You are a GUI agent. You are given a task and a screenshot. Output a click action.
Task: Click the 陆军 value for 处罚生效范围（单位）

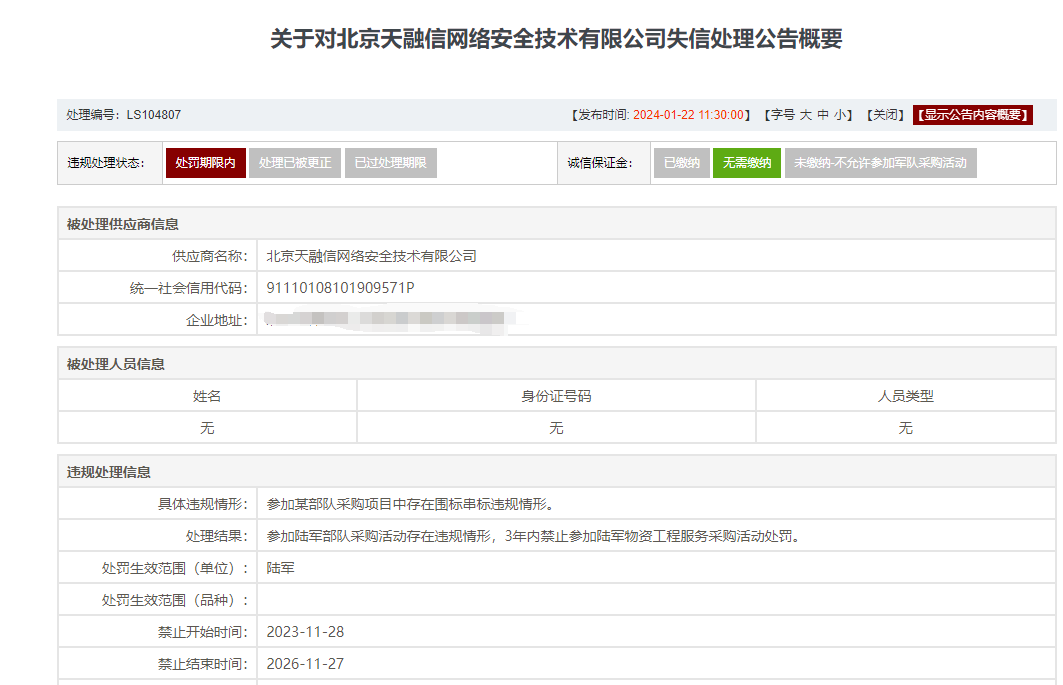click(280, 568)
